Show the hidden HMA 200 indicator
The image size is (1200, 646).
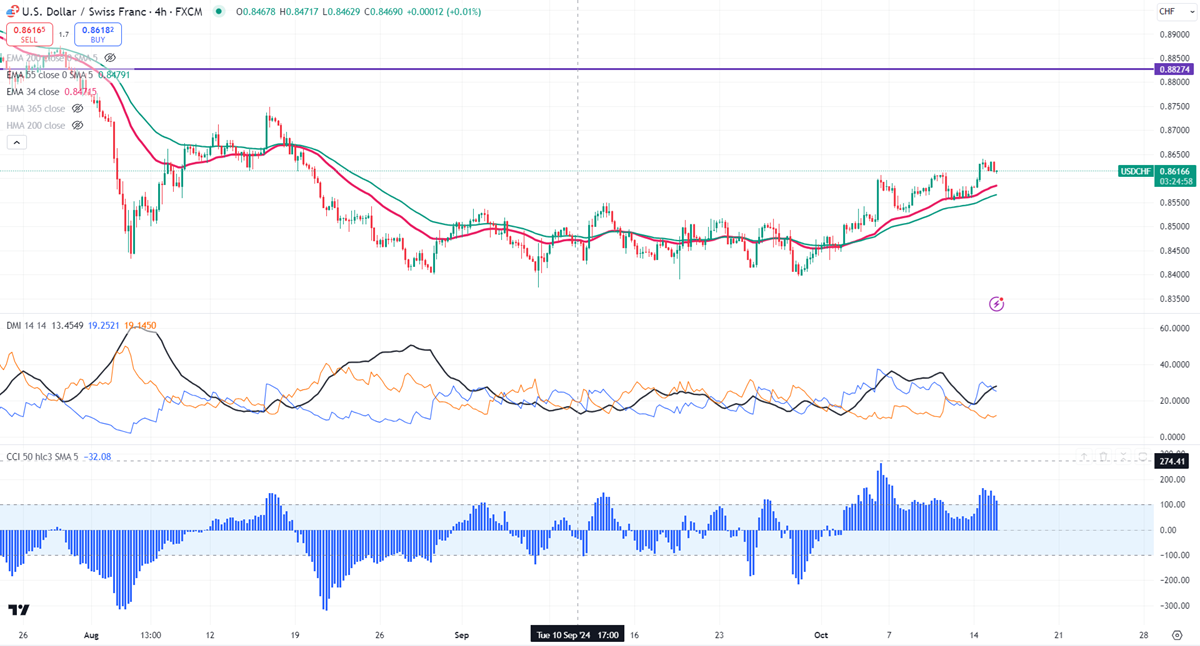click(x=77, y=125)
